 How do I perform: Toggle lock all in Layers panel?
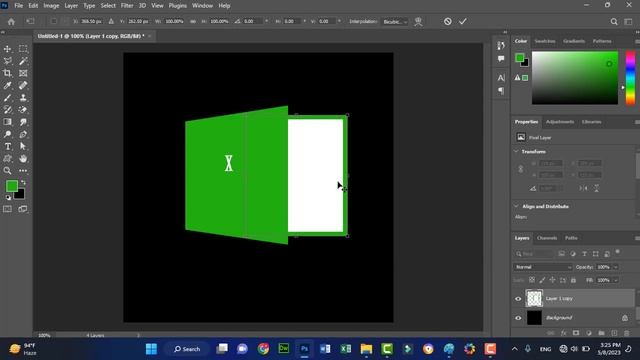pyautogui.click(x=573, y=280)
